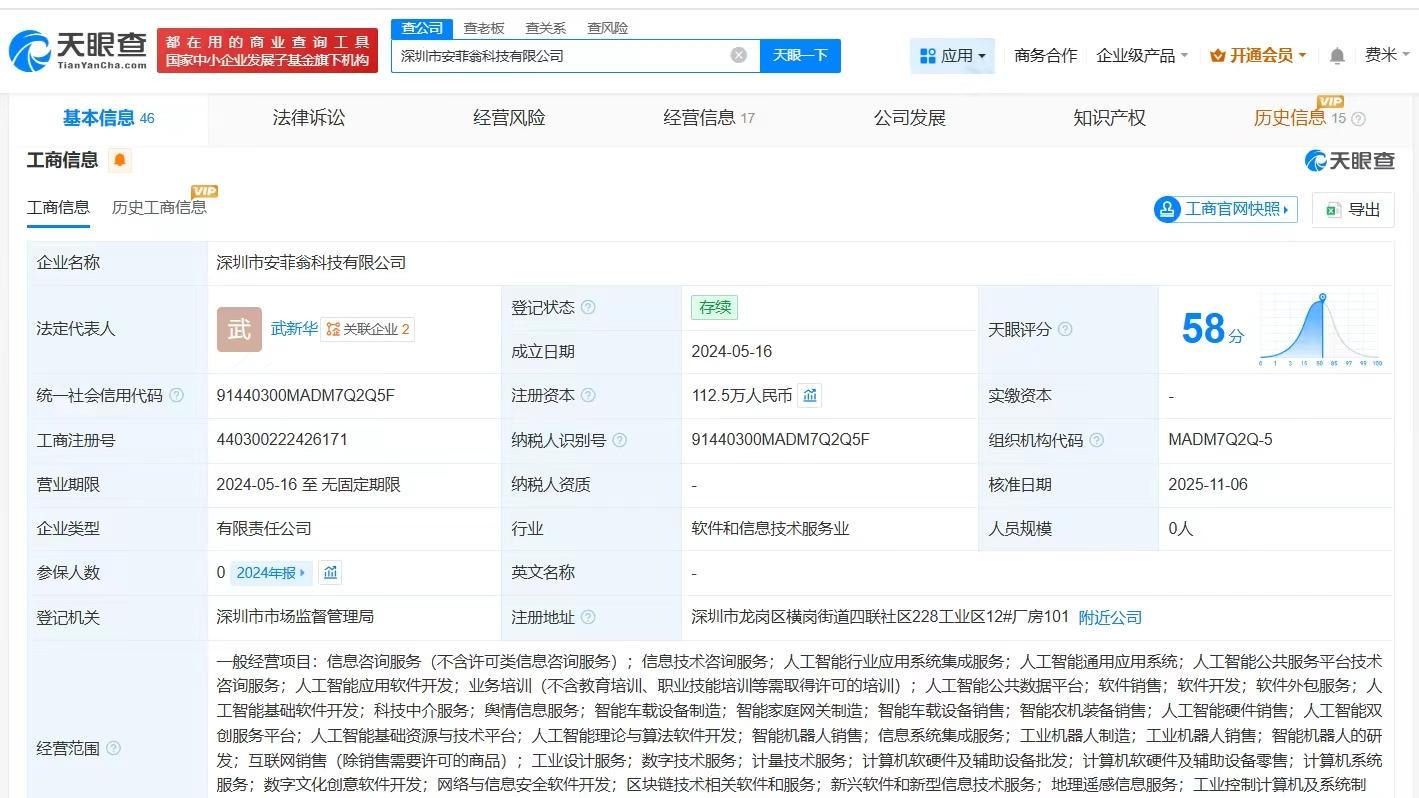This screenshot has width=1419, height=798.
Task: Click the 天眼一下 search button
Action: (800, 55)
